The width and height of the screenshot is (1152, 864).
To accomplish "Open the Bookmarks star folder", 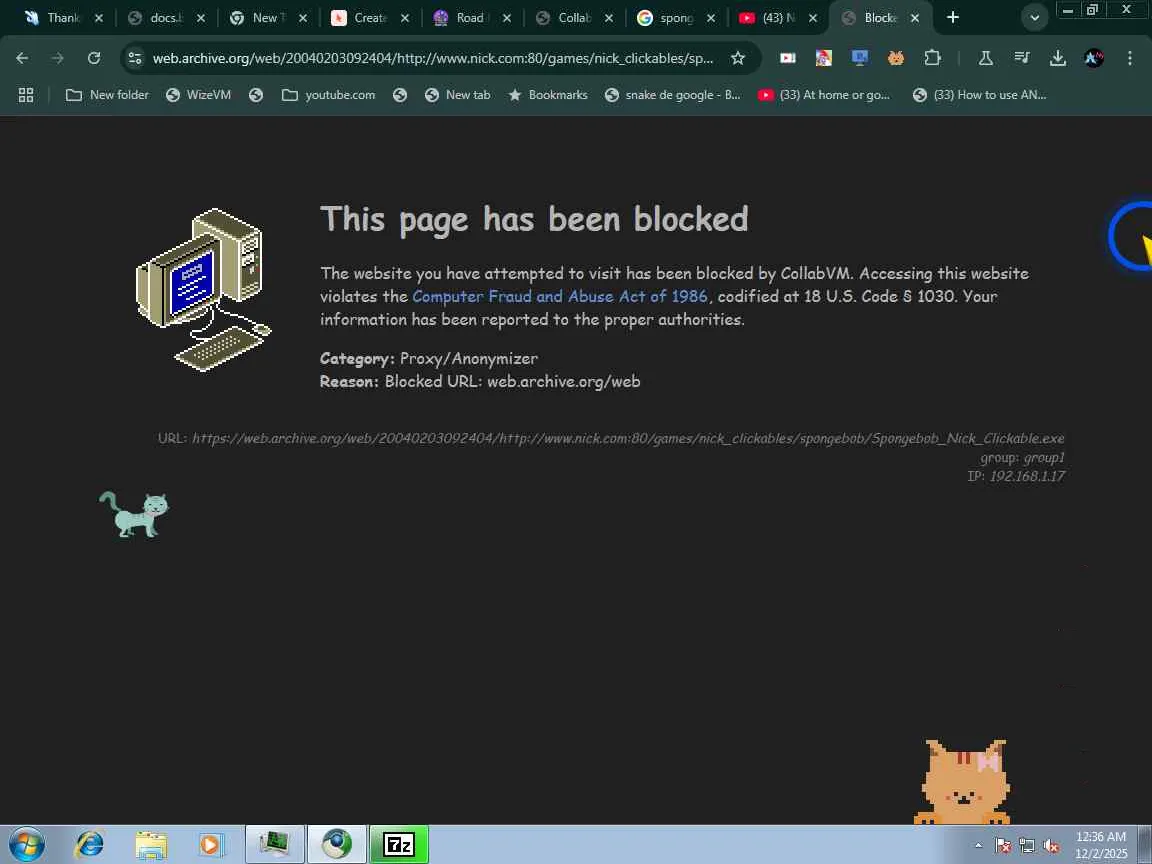I will pyautogui.click(x=548, y=95).
